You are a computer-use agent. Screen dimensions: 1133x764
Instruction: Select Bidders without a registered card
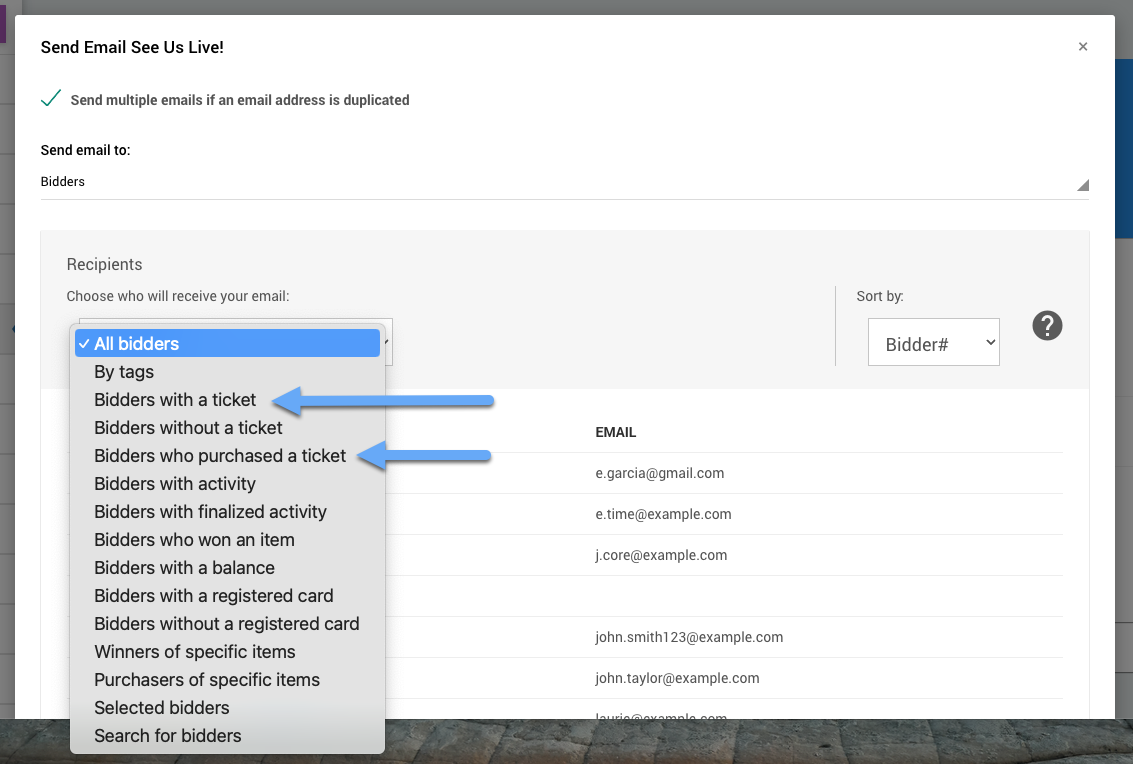[x=226, y=624]
